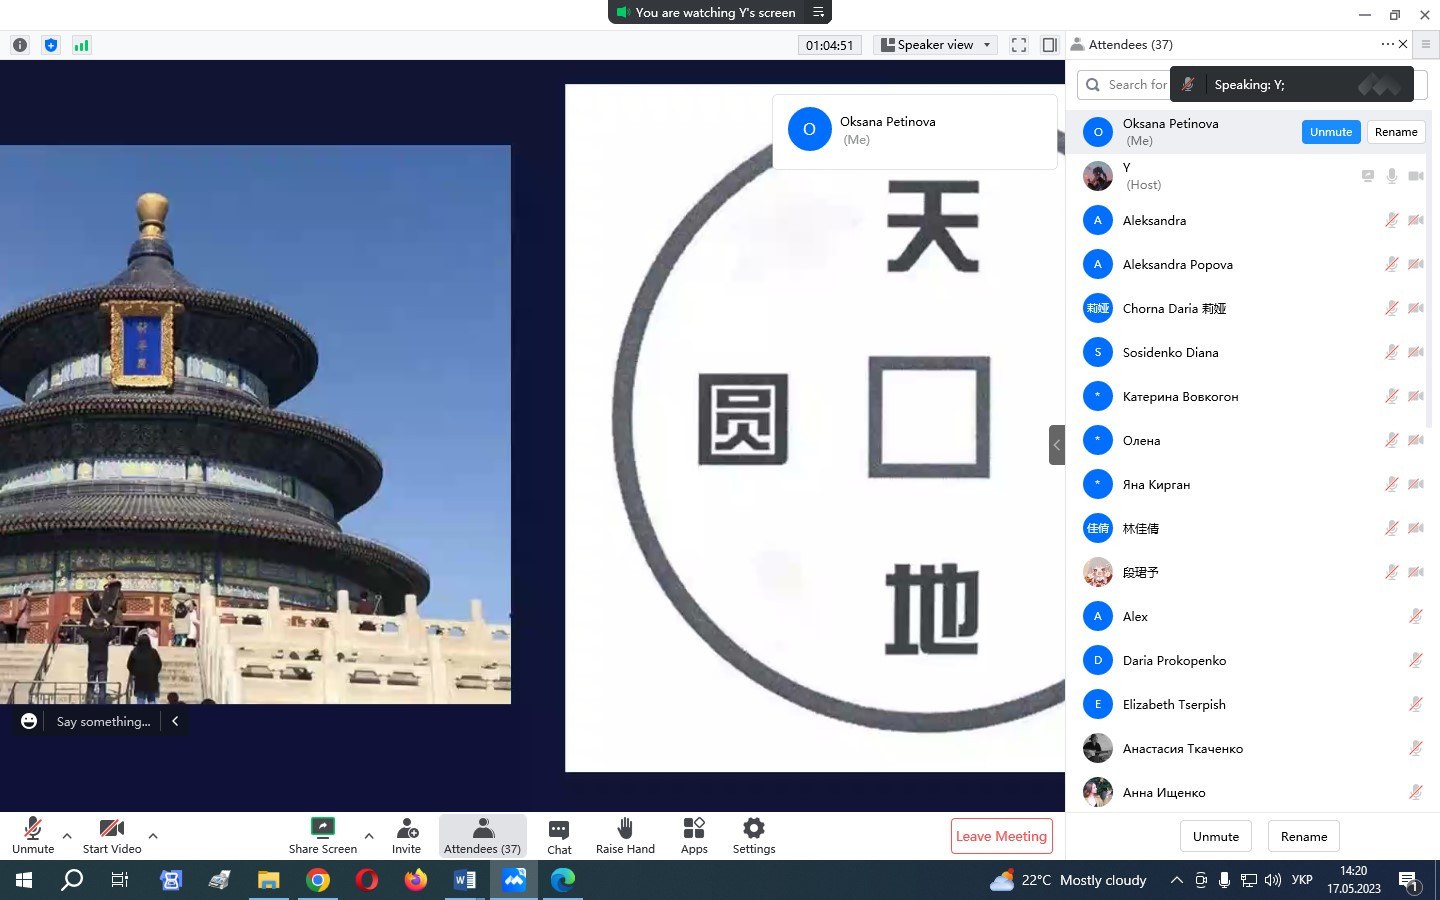Open the Apps menu
Viewport: 1440px width, 900px height.
694,836
